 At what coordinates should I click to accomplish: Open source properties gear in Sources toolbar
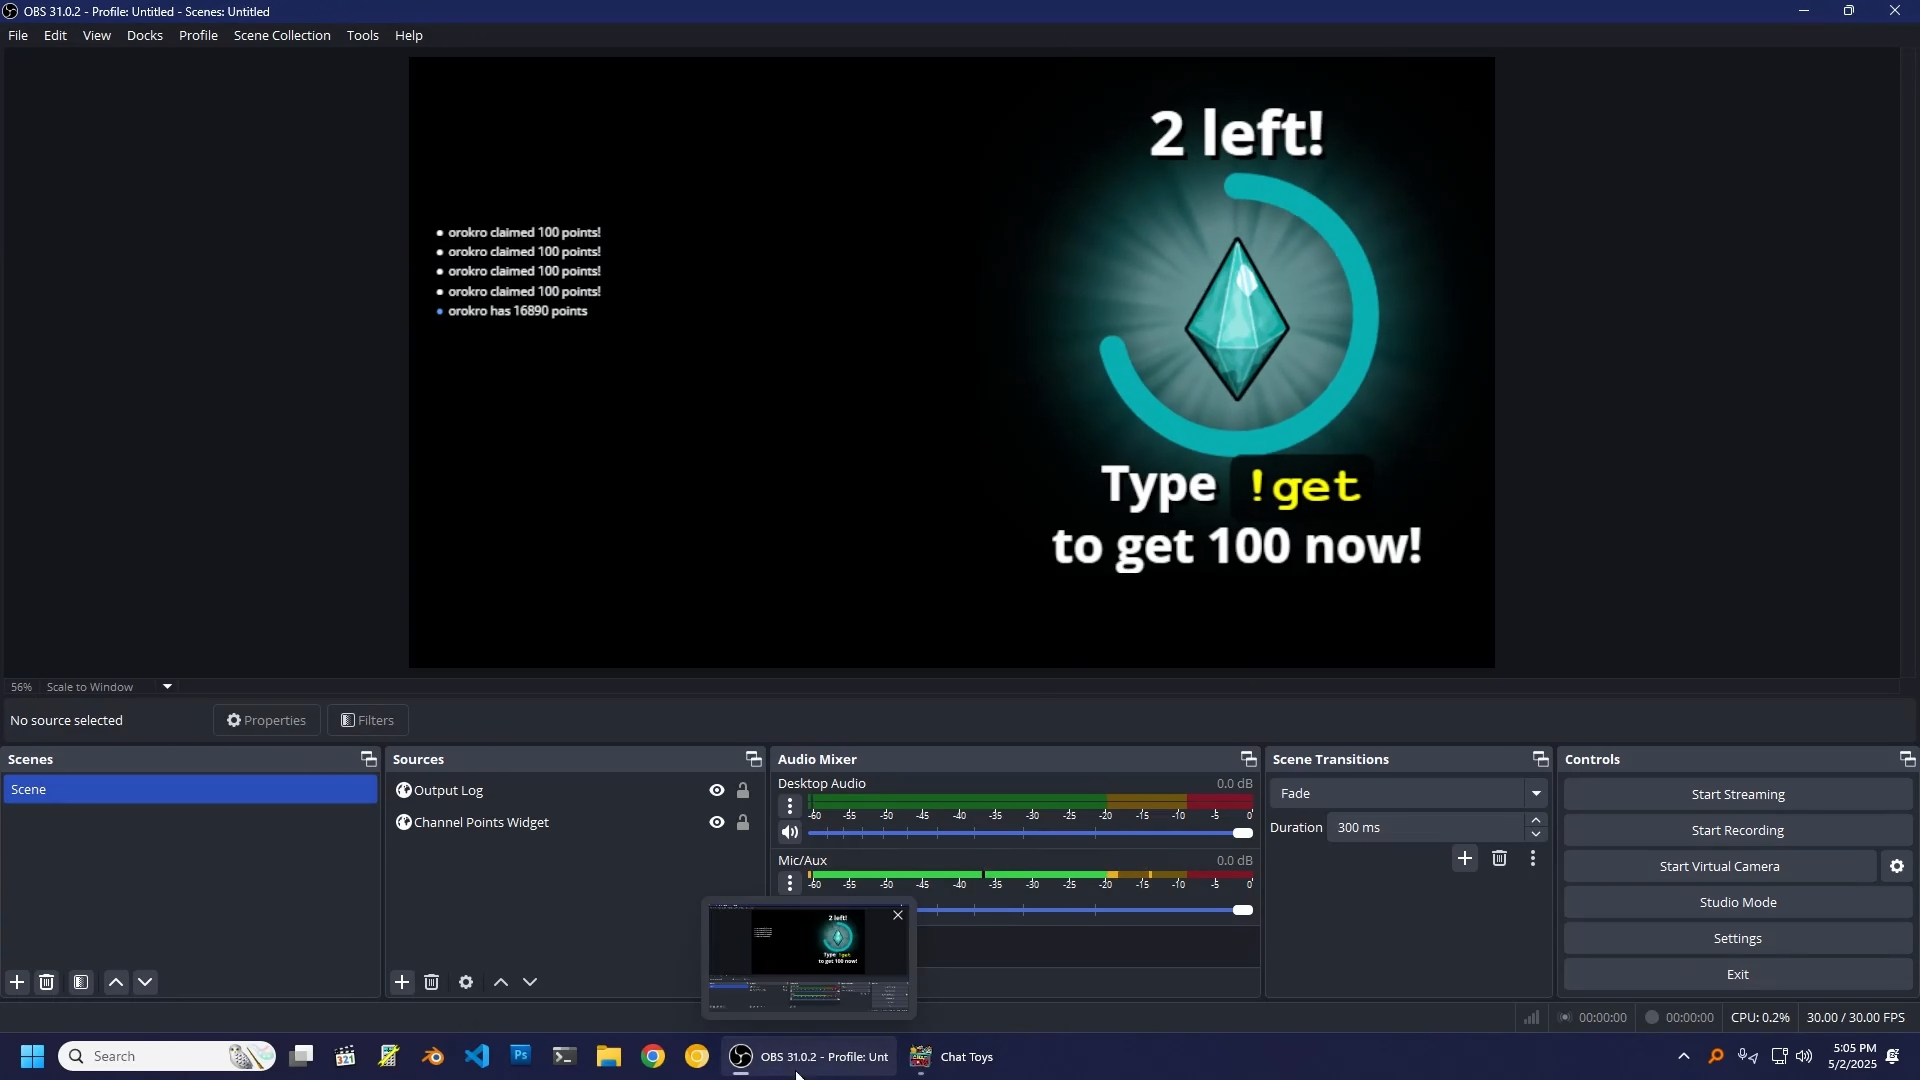466,984
